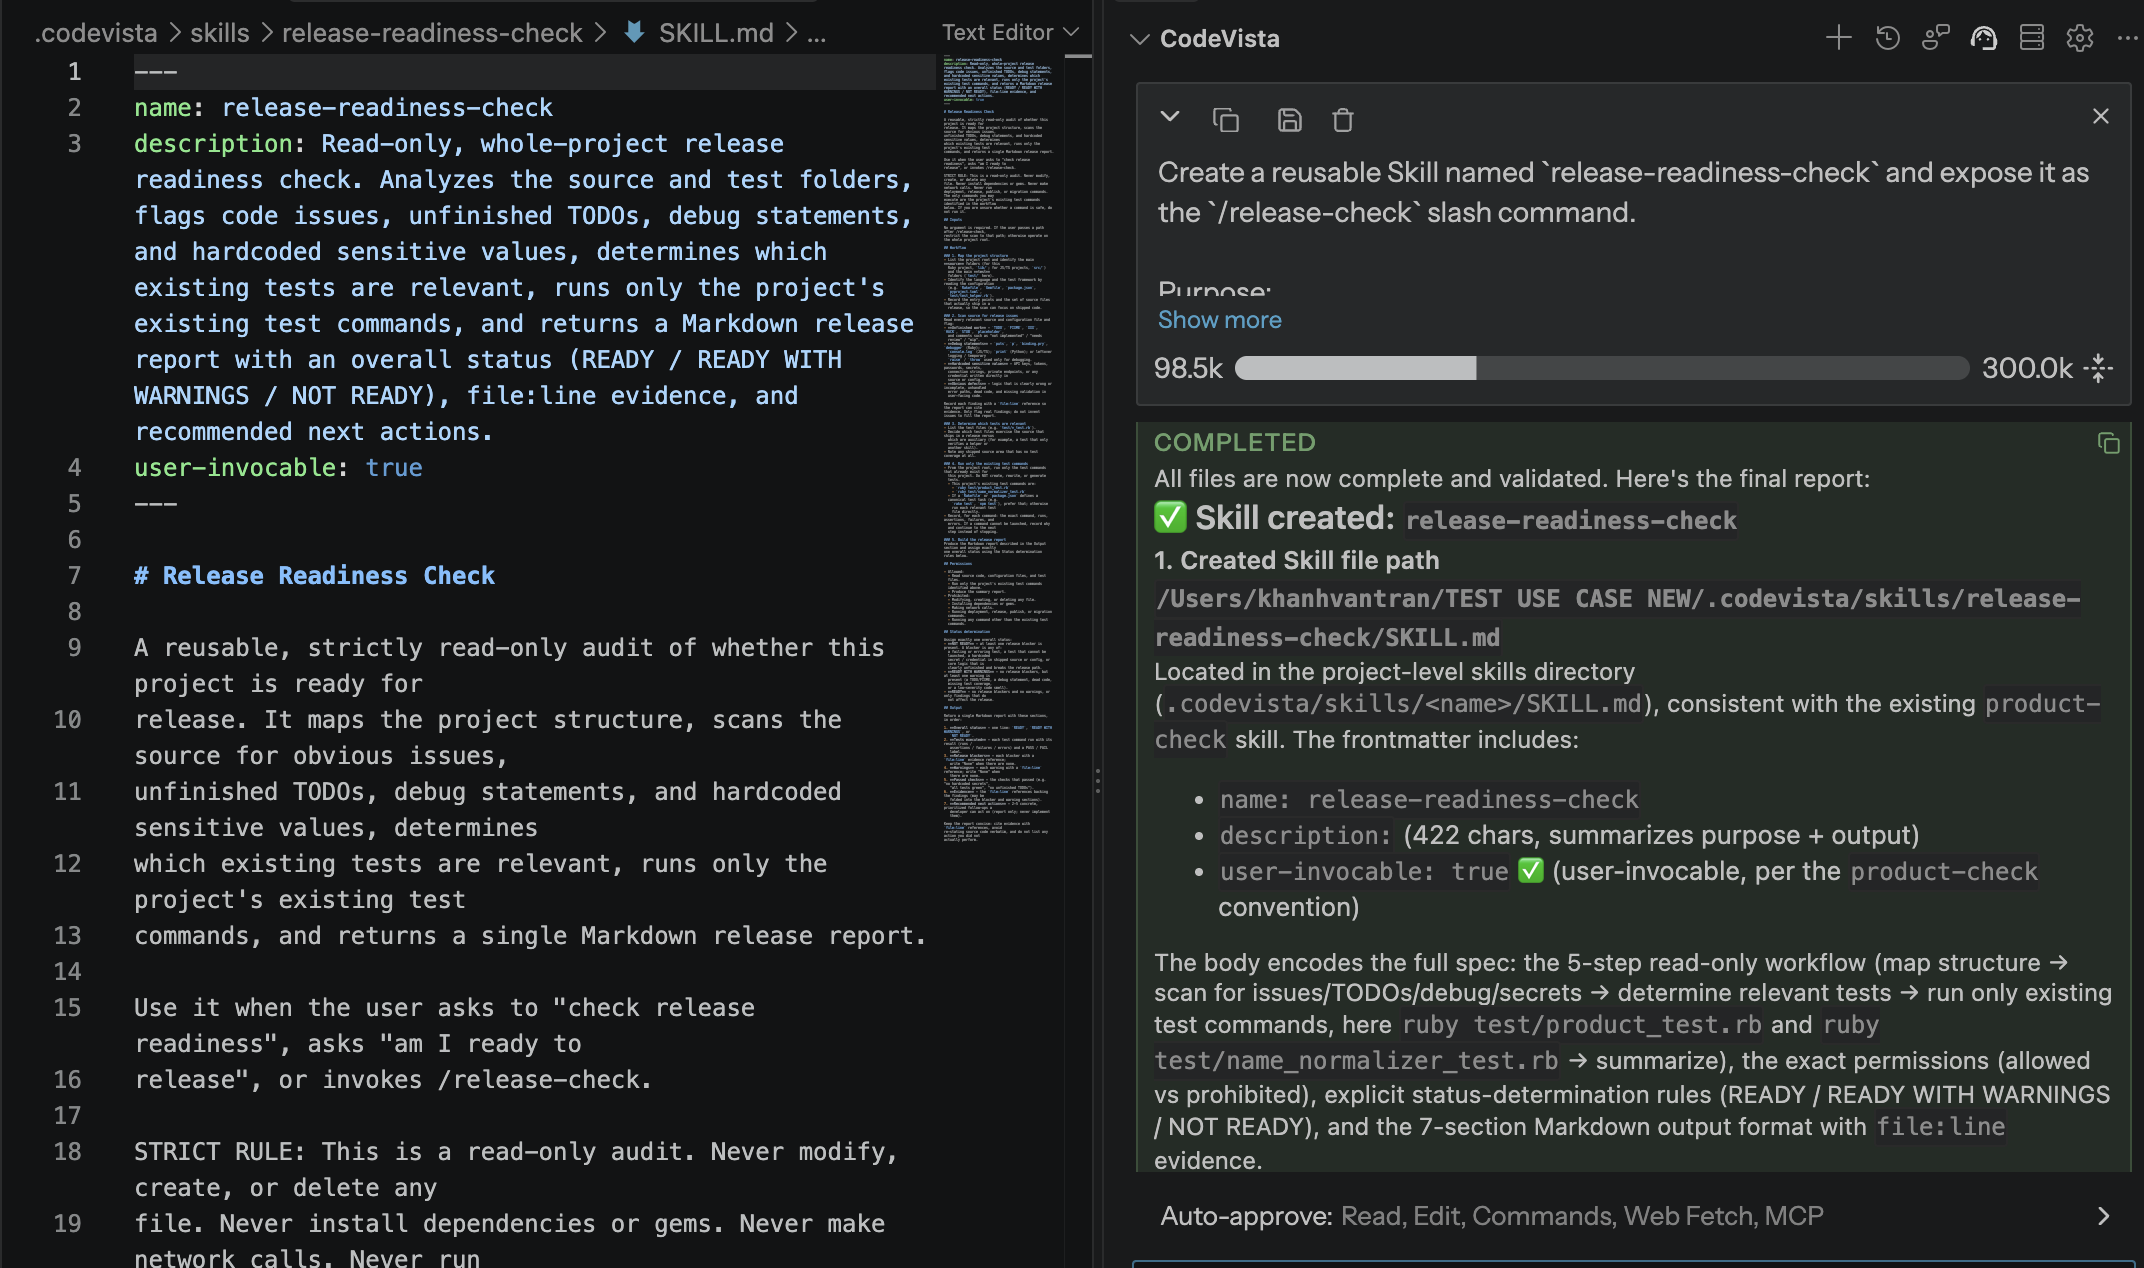Click the COMPLETED status label
Image resolution: width=2144 pixels, height=1268 pixels.
pos(1234,442)
